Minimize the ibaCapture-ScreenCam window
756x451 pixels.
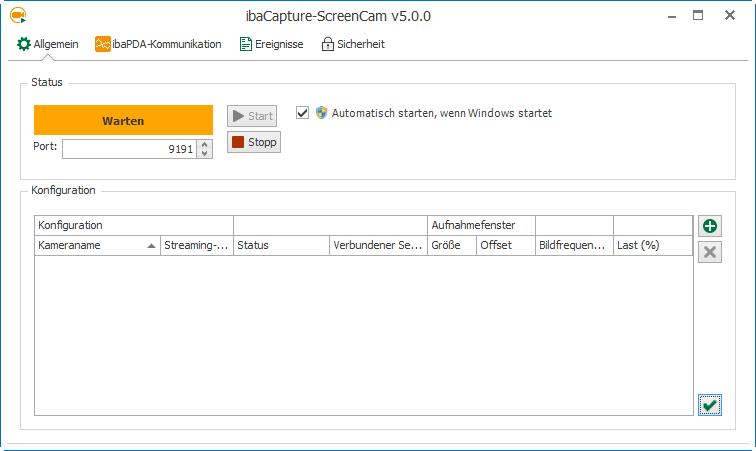(x=672, y=16)
